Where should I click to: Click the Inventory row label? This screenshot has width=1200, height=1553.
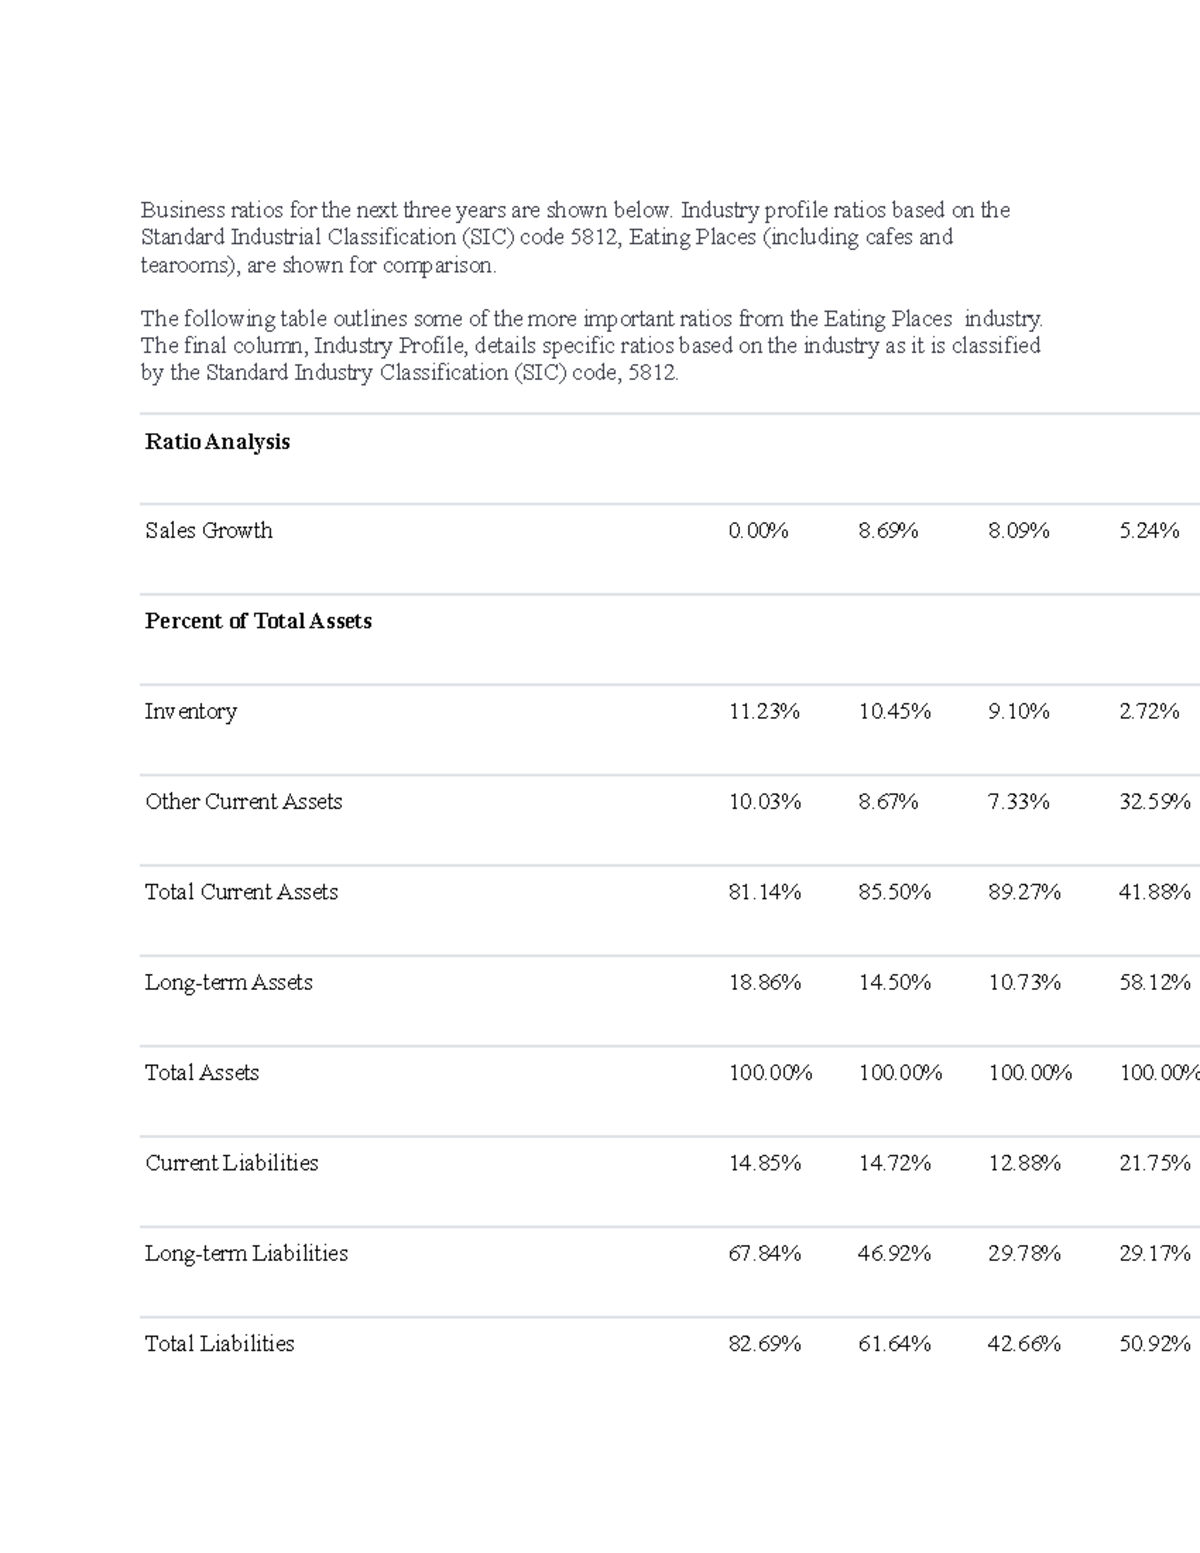coord(191,712)
